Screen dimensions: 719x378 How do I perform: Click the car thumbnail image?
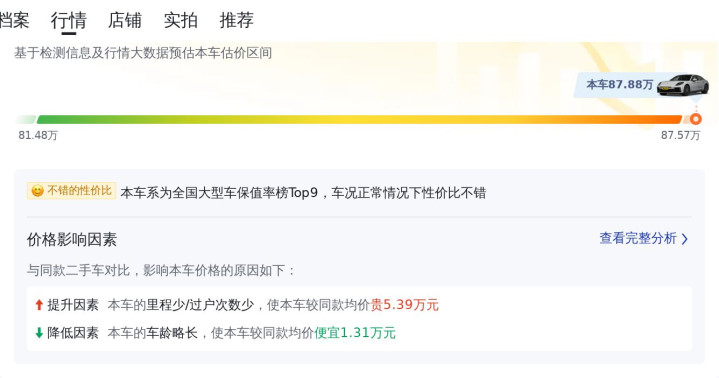683,85
